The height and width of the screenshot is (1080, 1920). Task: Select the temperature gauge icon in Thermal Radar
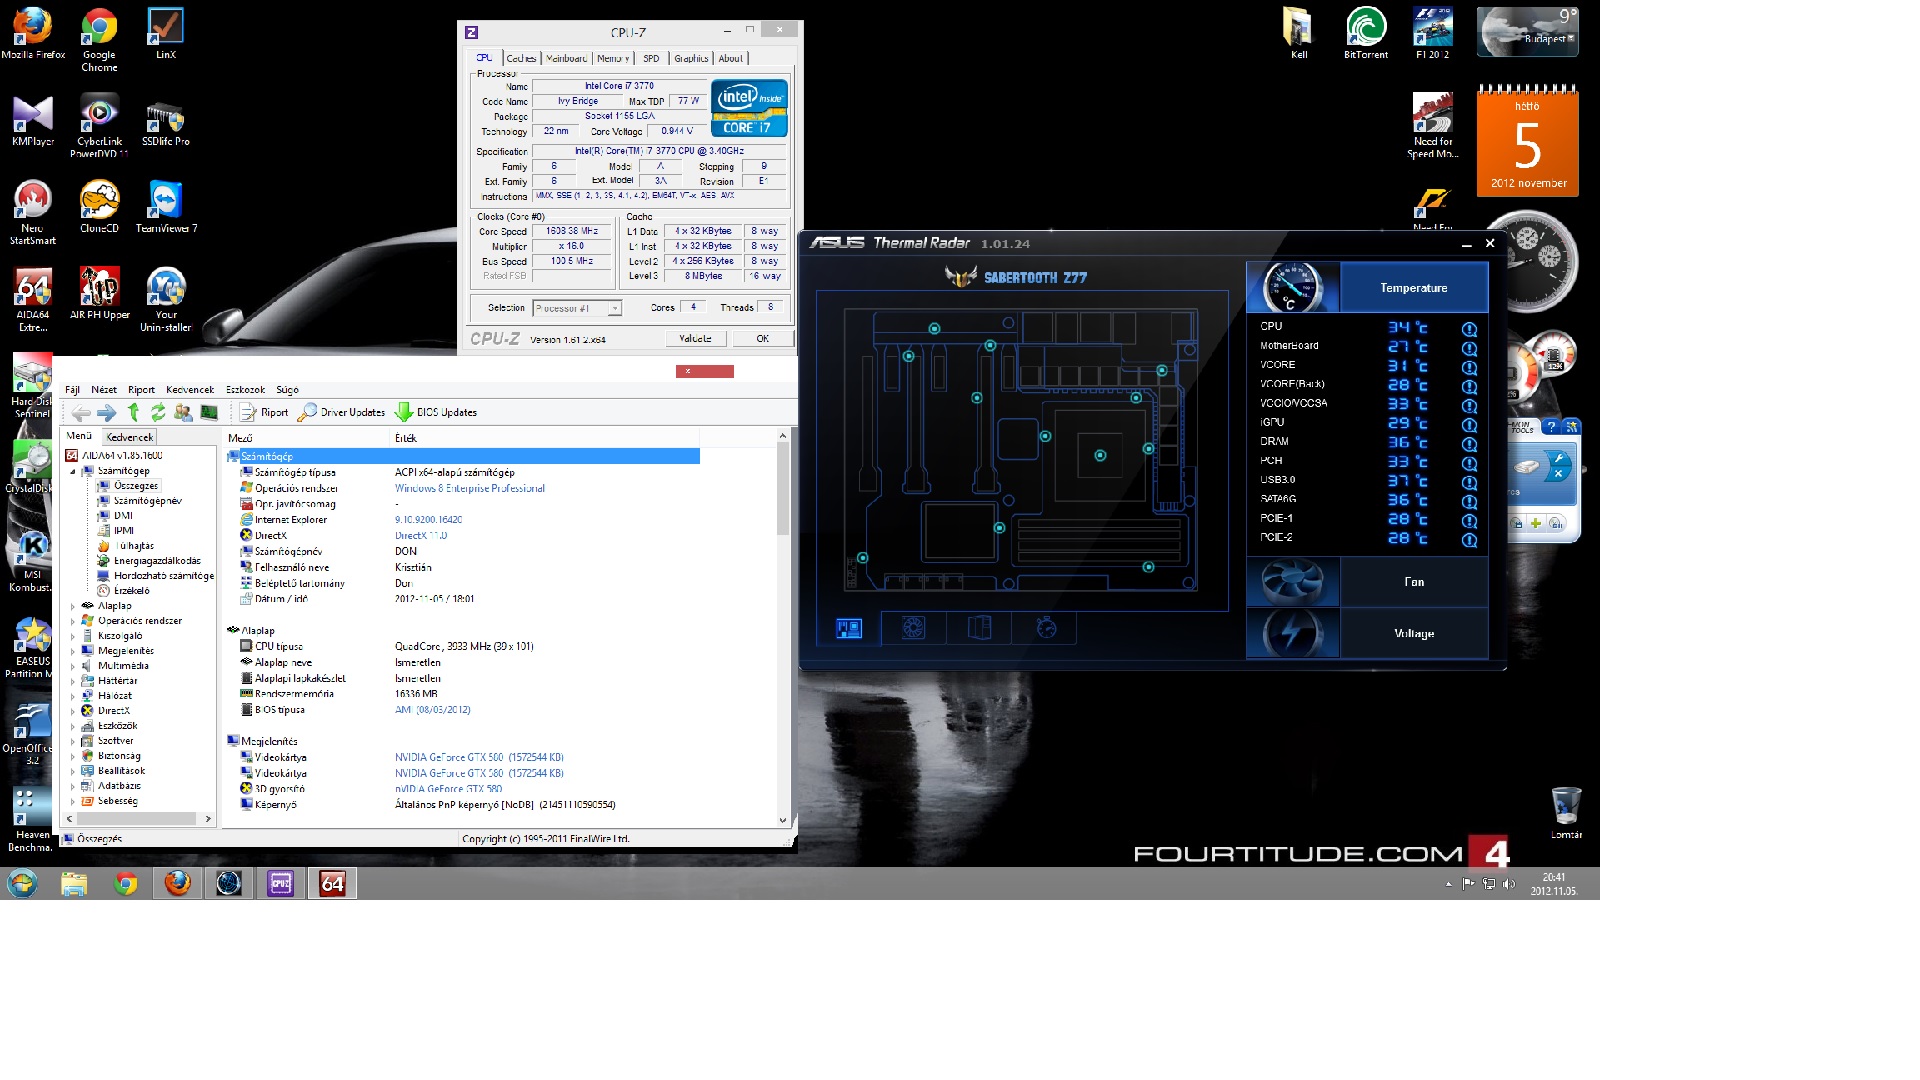(1292, 287)
